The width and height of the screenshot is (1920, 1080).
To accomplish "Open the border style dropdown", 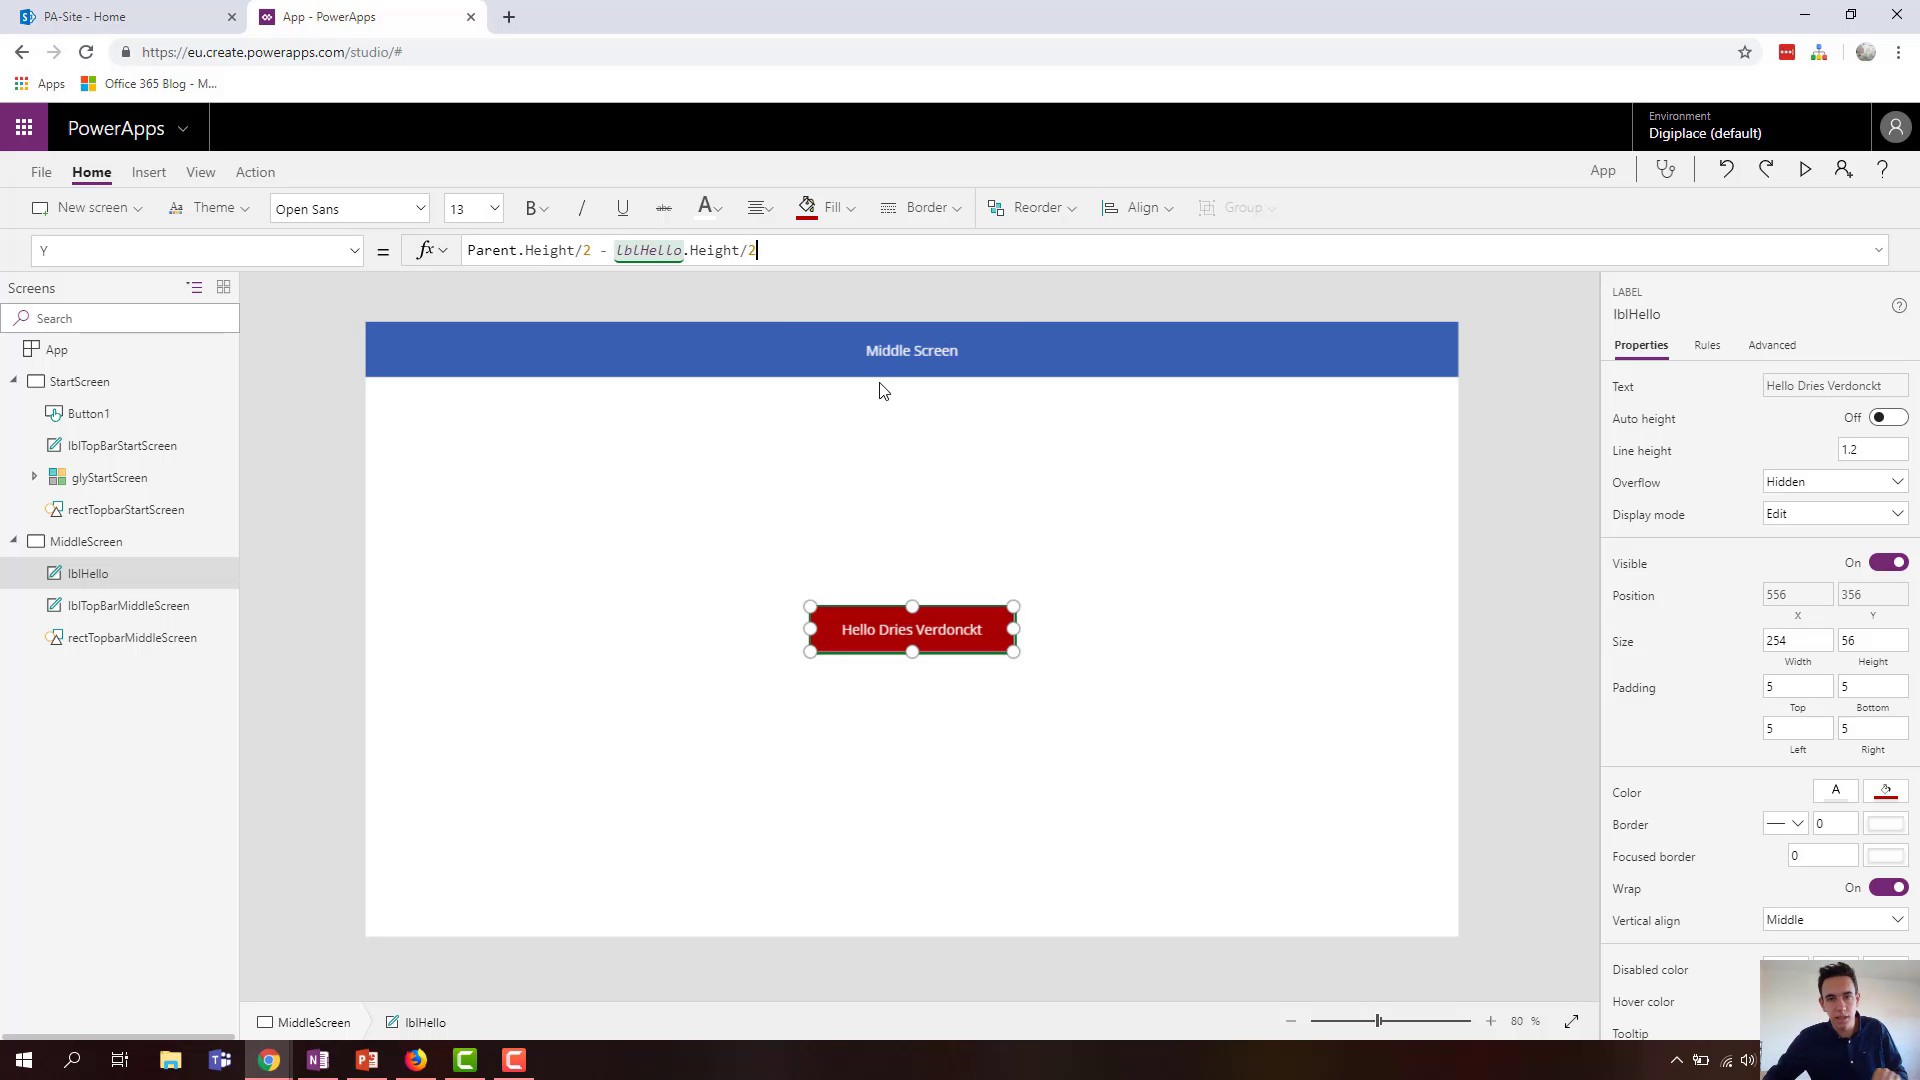I will (x=1785, y=824).
